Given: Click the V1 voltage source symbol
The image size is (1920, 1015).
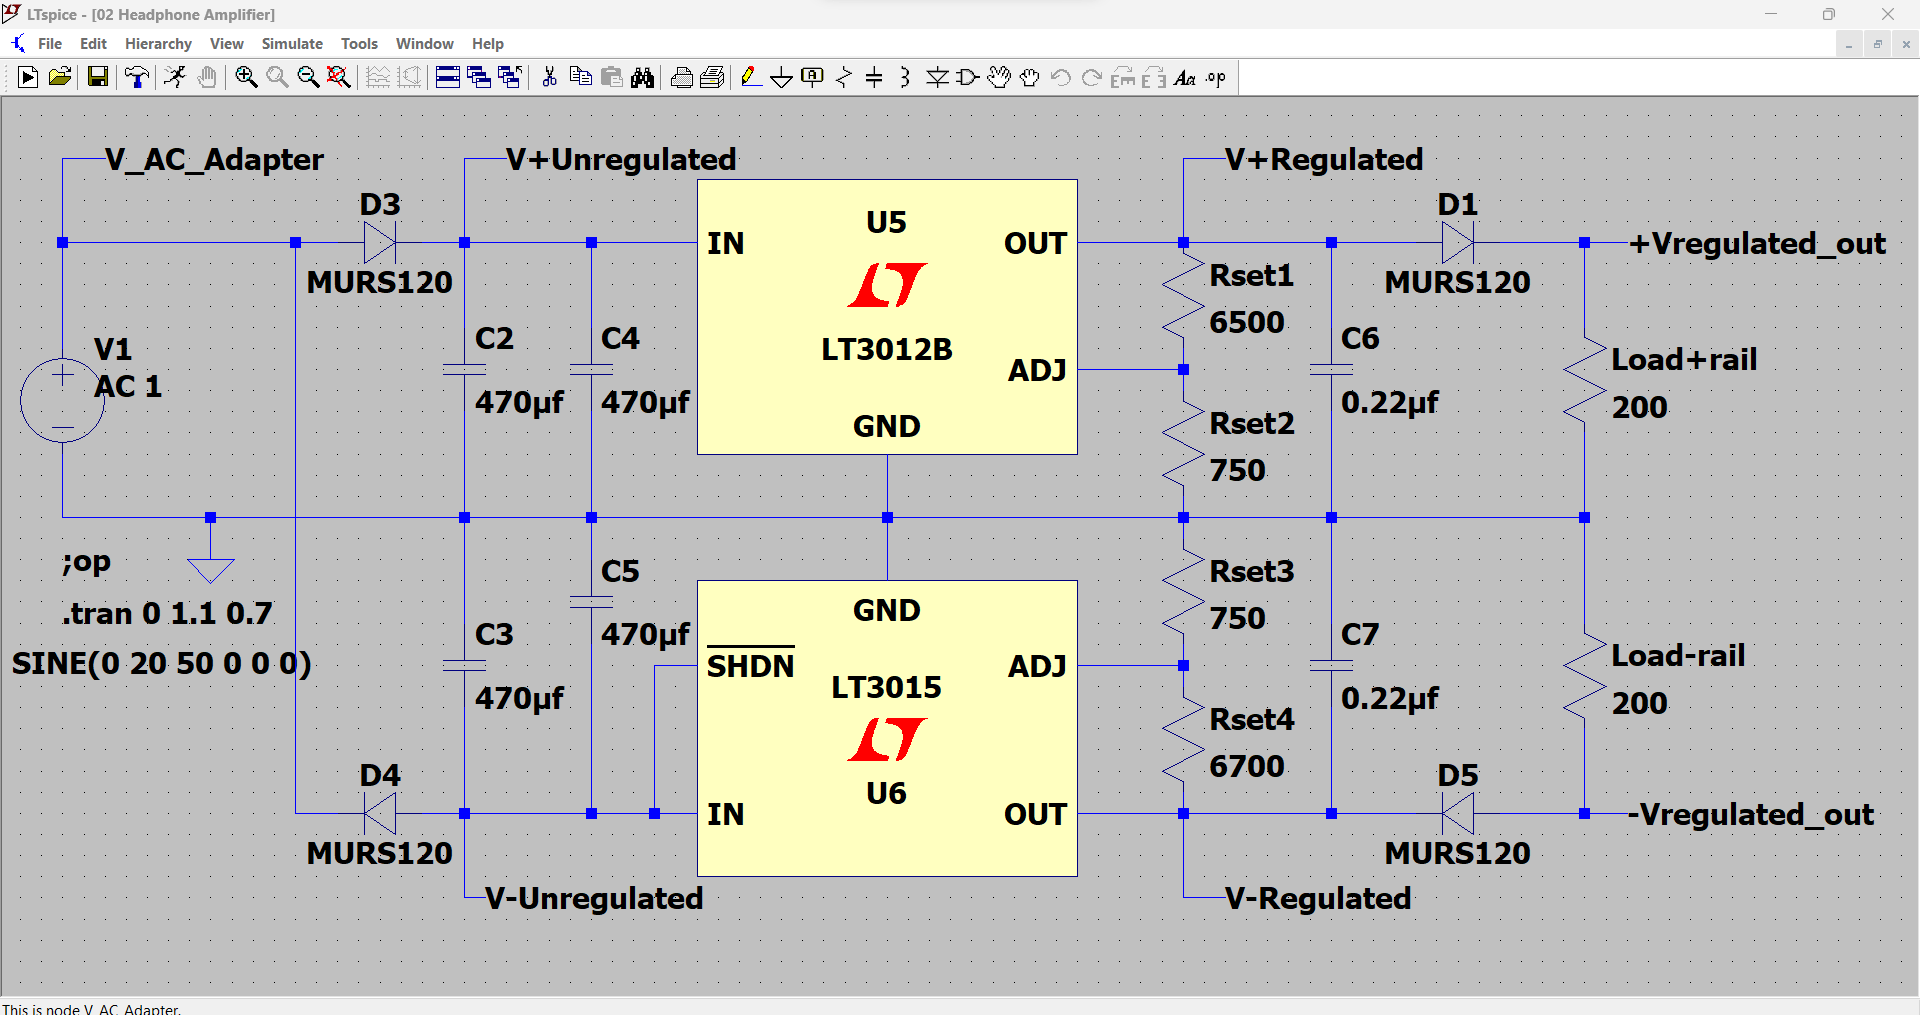Looking at the screenshot, I should click(62, 400).
